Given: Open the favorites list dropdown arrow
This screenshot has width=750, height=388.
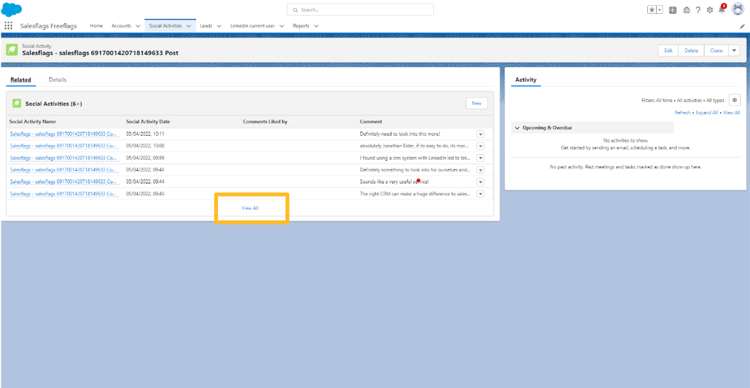Looking at the screenshot, I should tap(660, 10).
